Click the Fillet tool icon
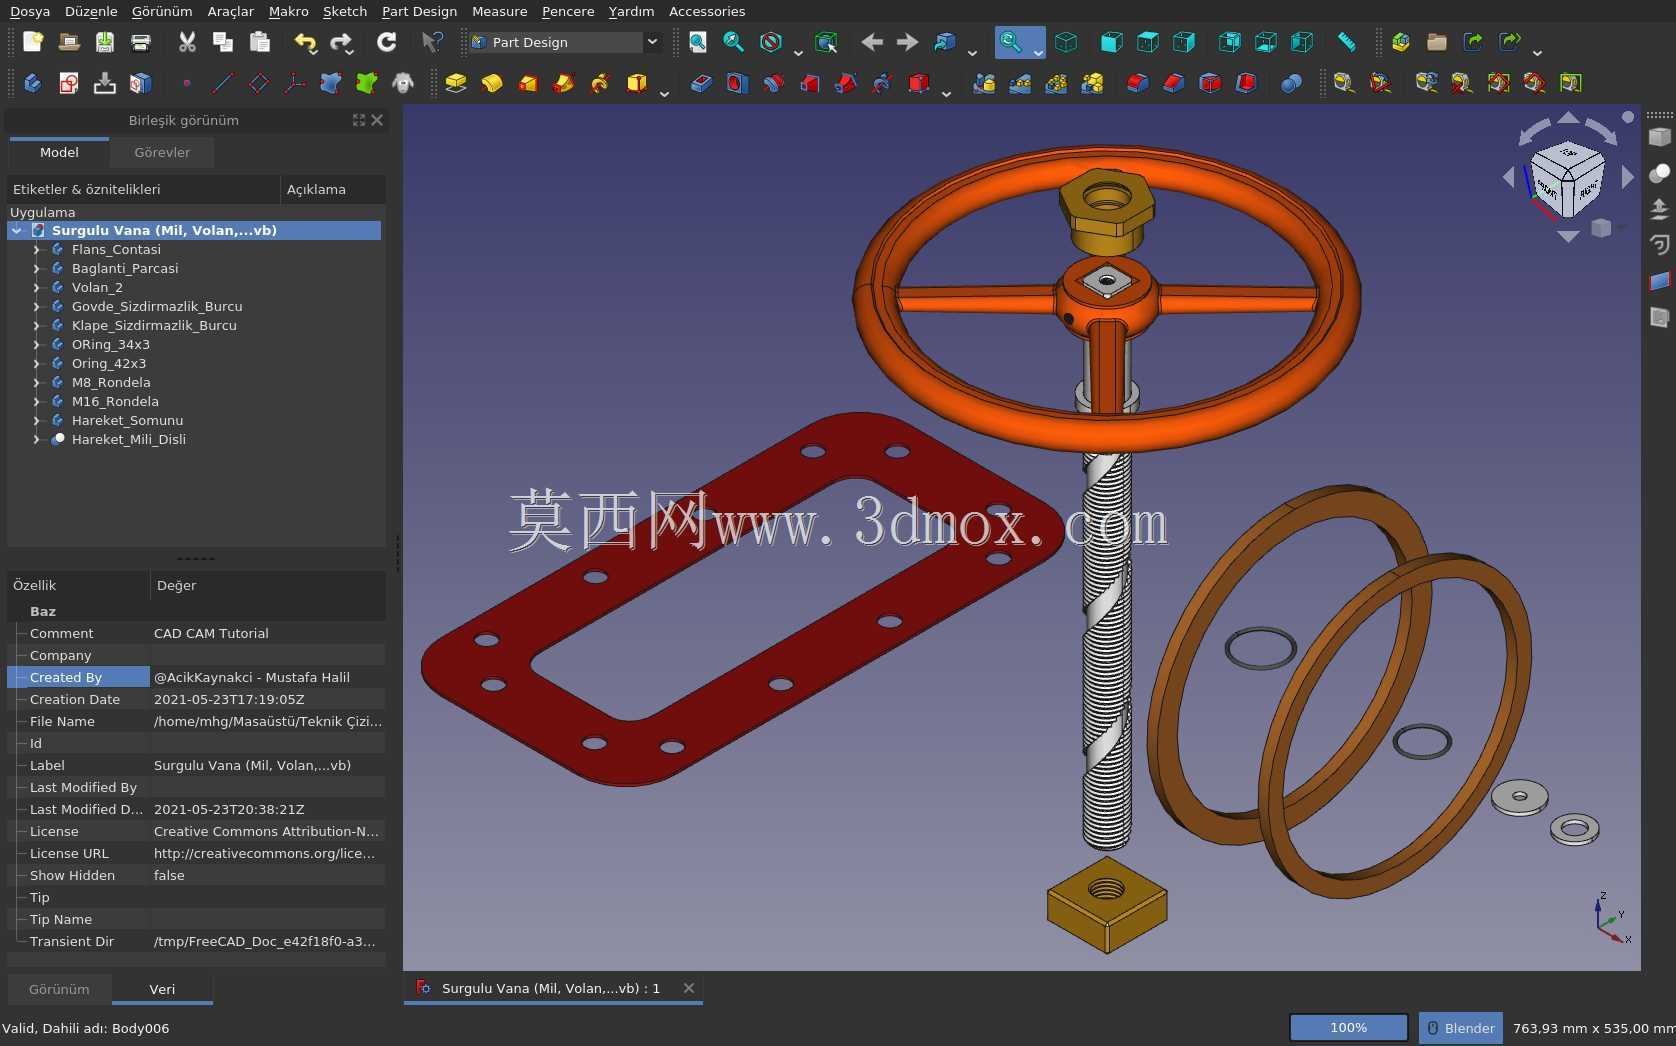1676x1046 pixels. [1138, 83]
